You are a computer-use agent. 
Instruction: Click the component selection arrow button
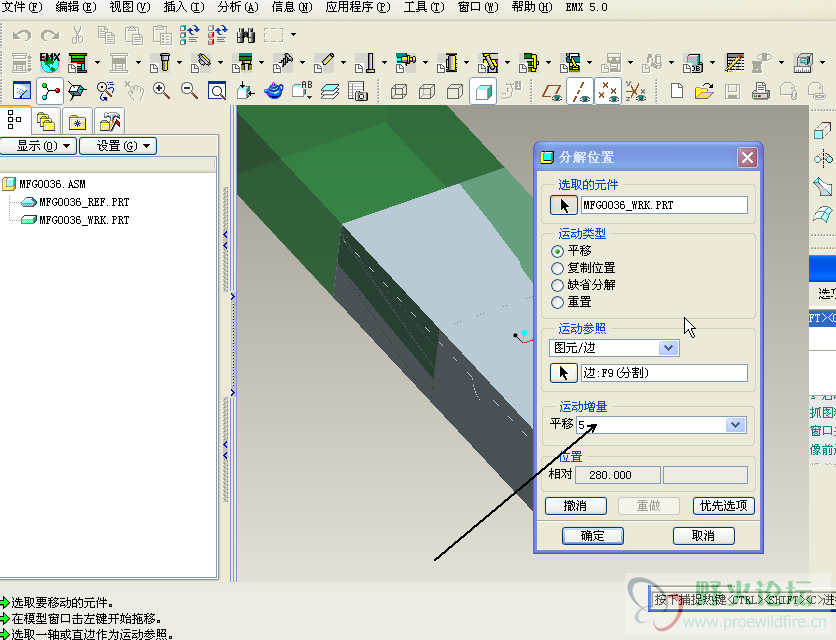click(x=564, y=205)
